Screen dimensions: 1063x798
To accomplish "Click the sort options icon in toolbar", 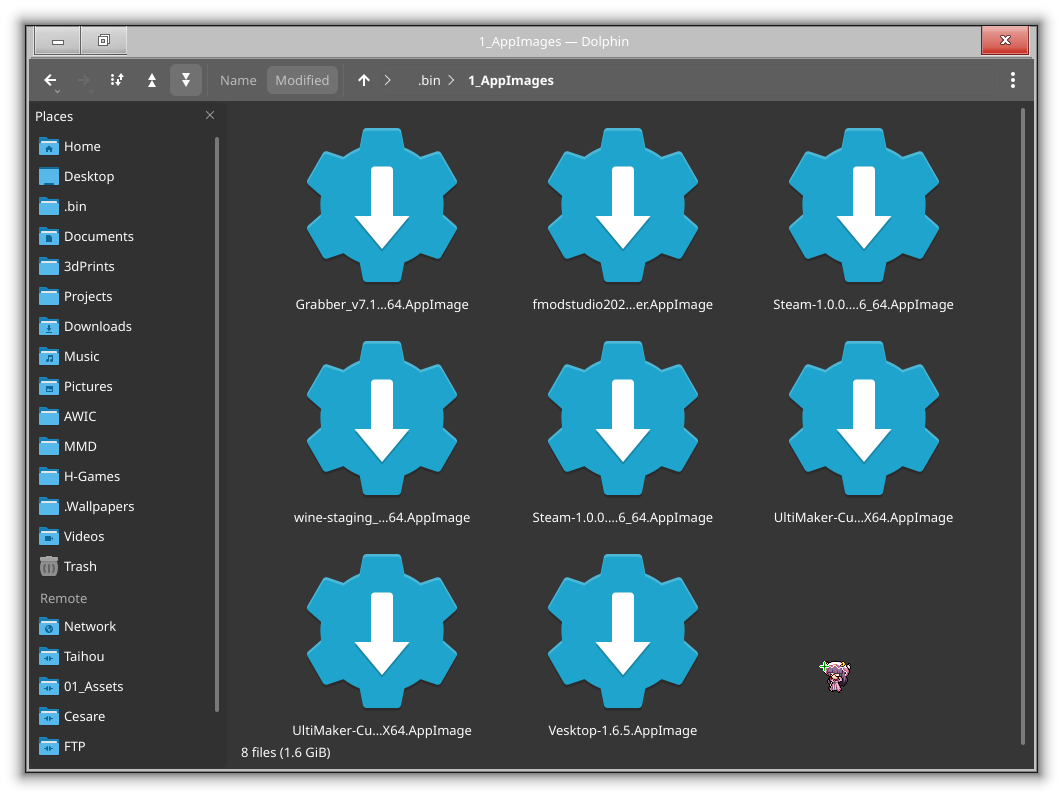I will coord(117,80).
